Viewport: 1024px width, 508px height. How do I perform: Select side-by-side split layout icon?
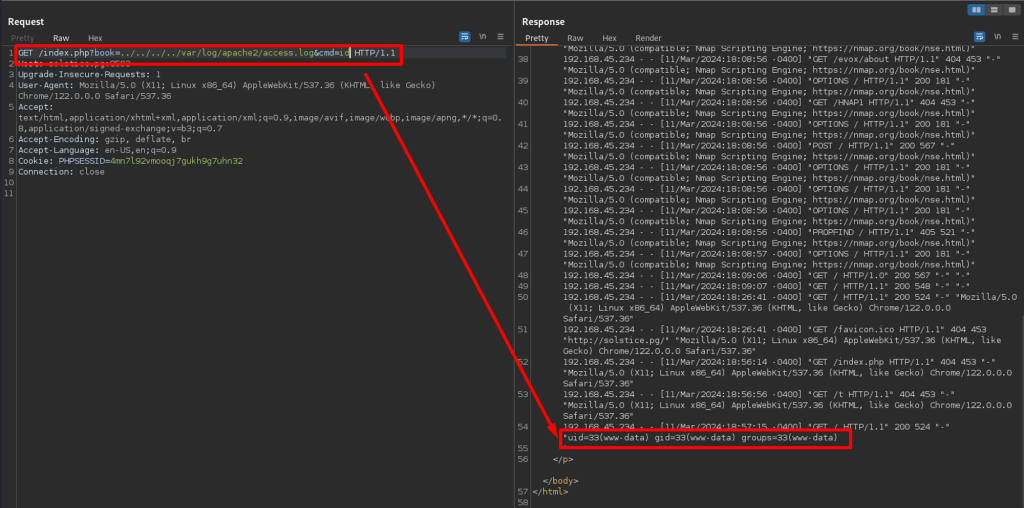pos(975,9)
